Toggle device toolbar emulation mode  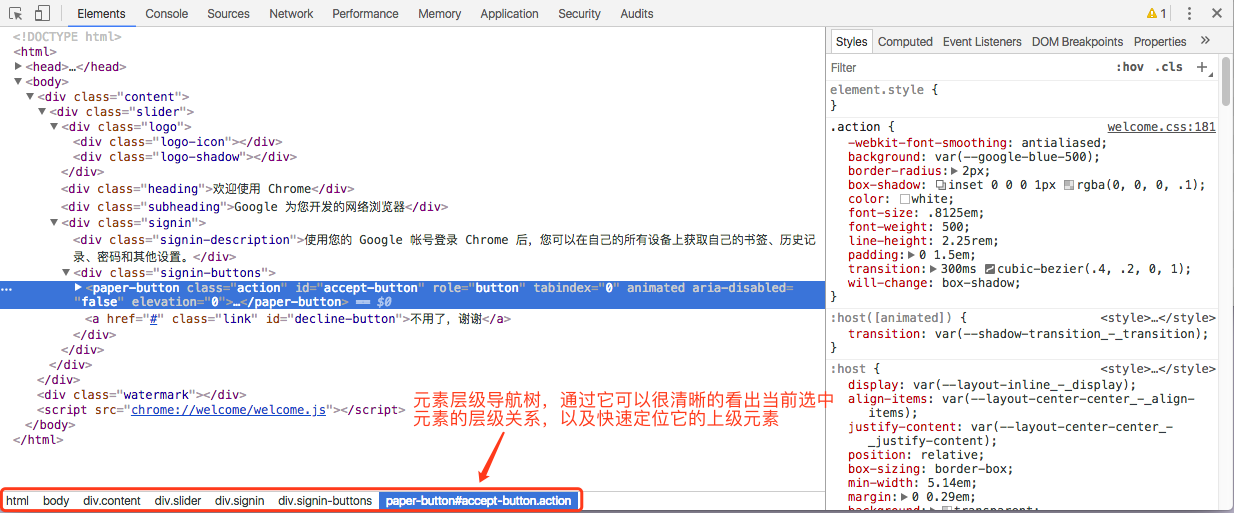[x=42, y=13]
